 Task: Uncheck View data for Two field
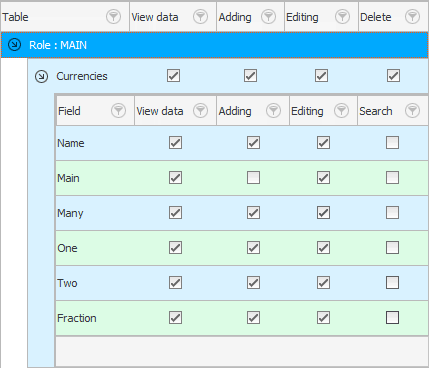(x=175, y=283)
